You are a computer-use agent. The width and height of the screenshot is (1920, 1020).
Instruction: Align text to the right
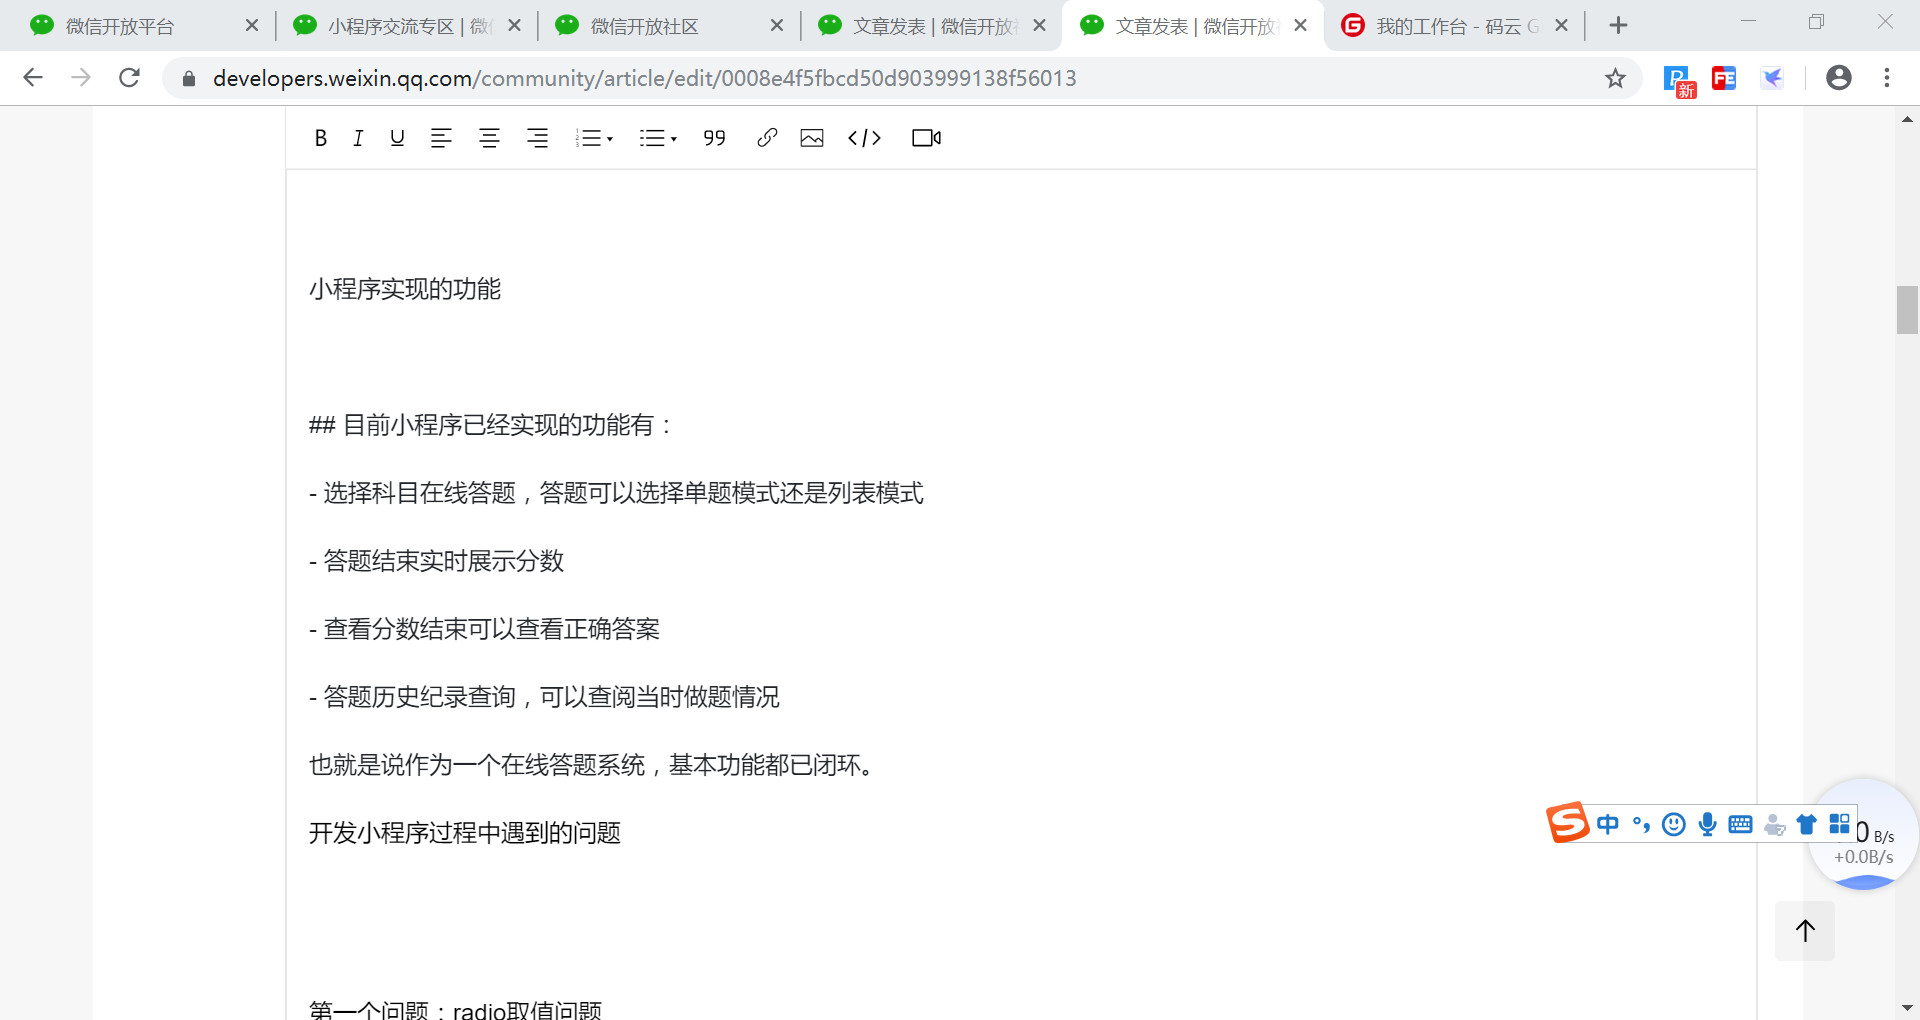point(537,138)
